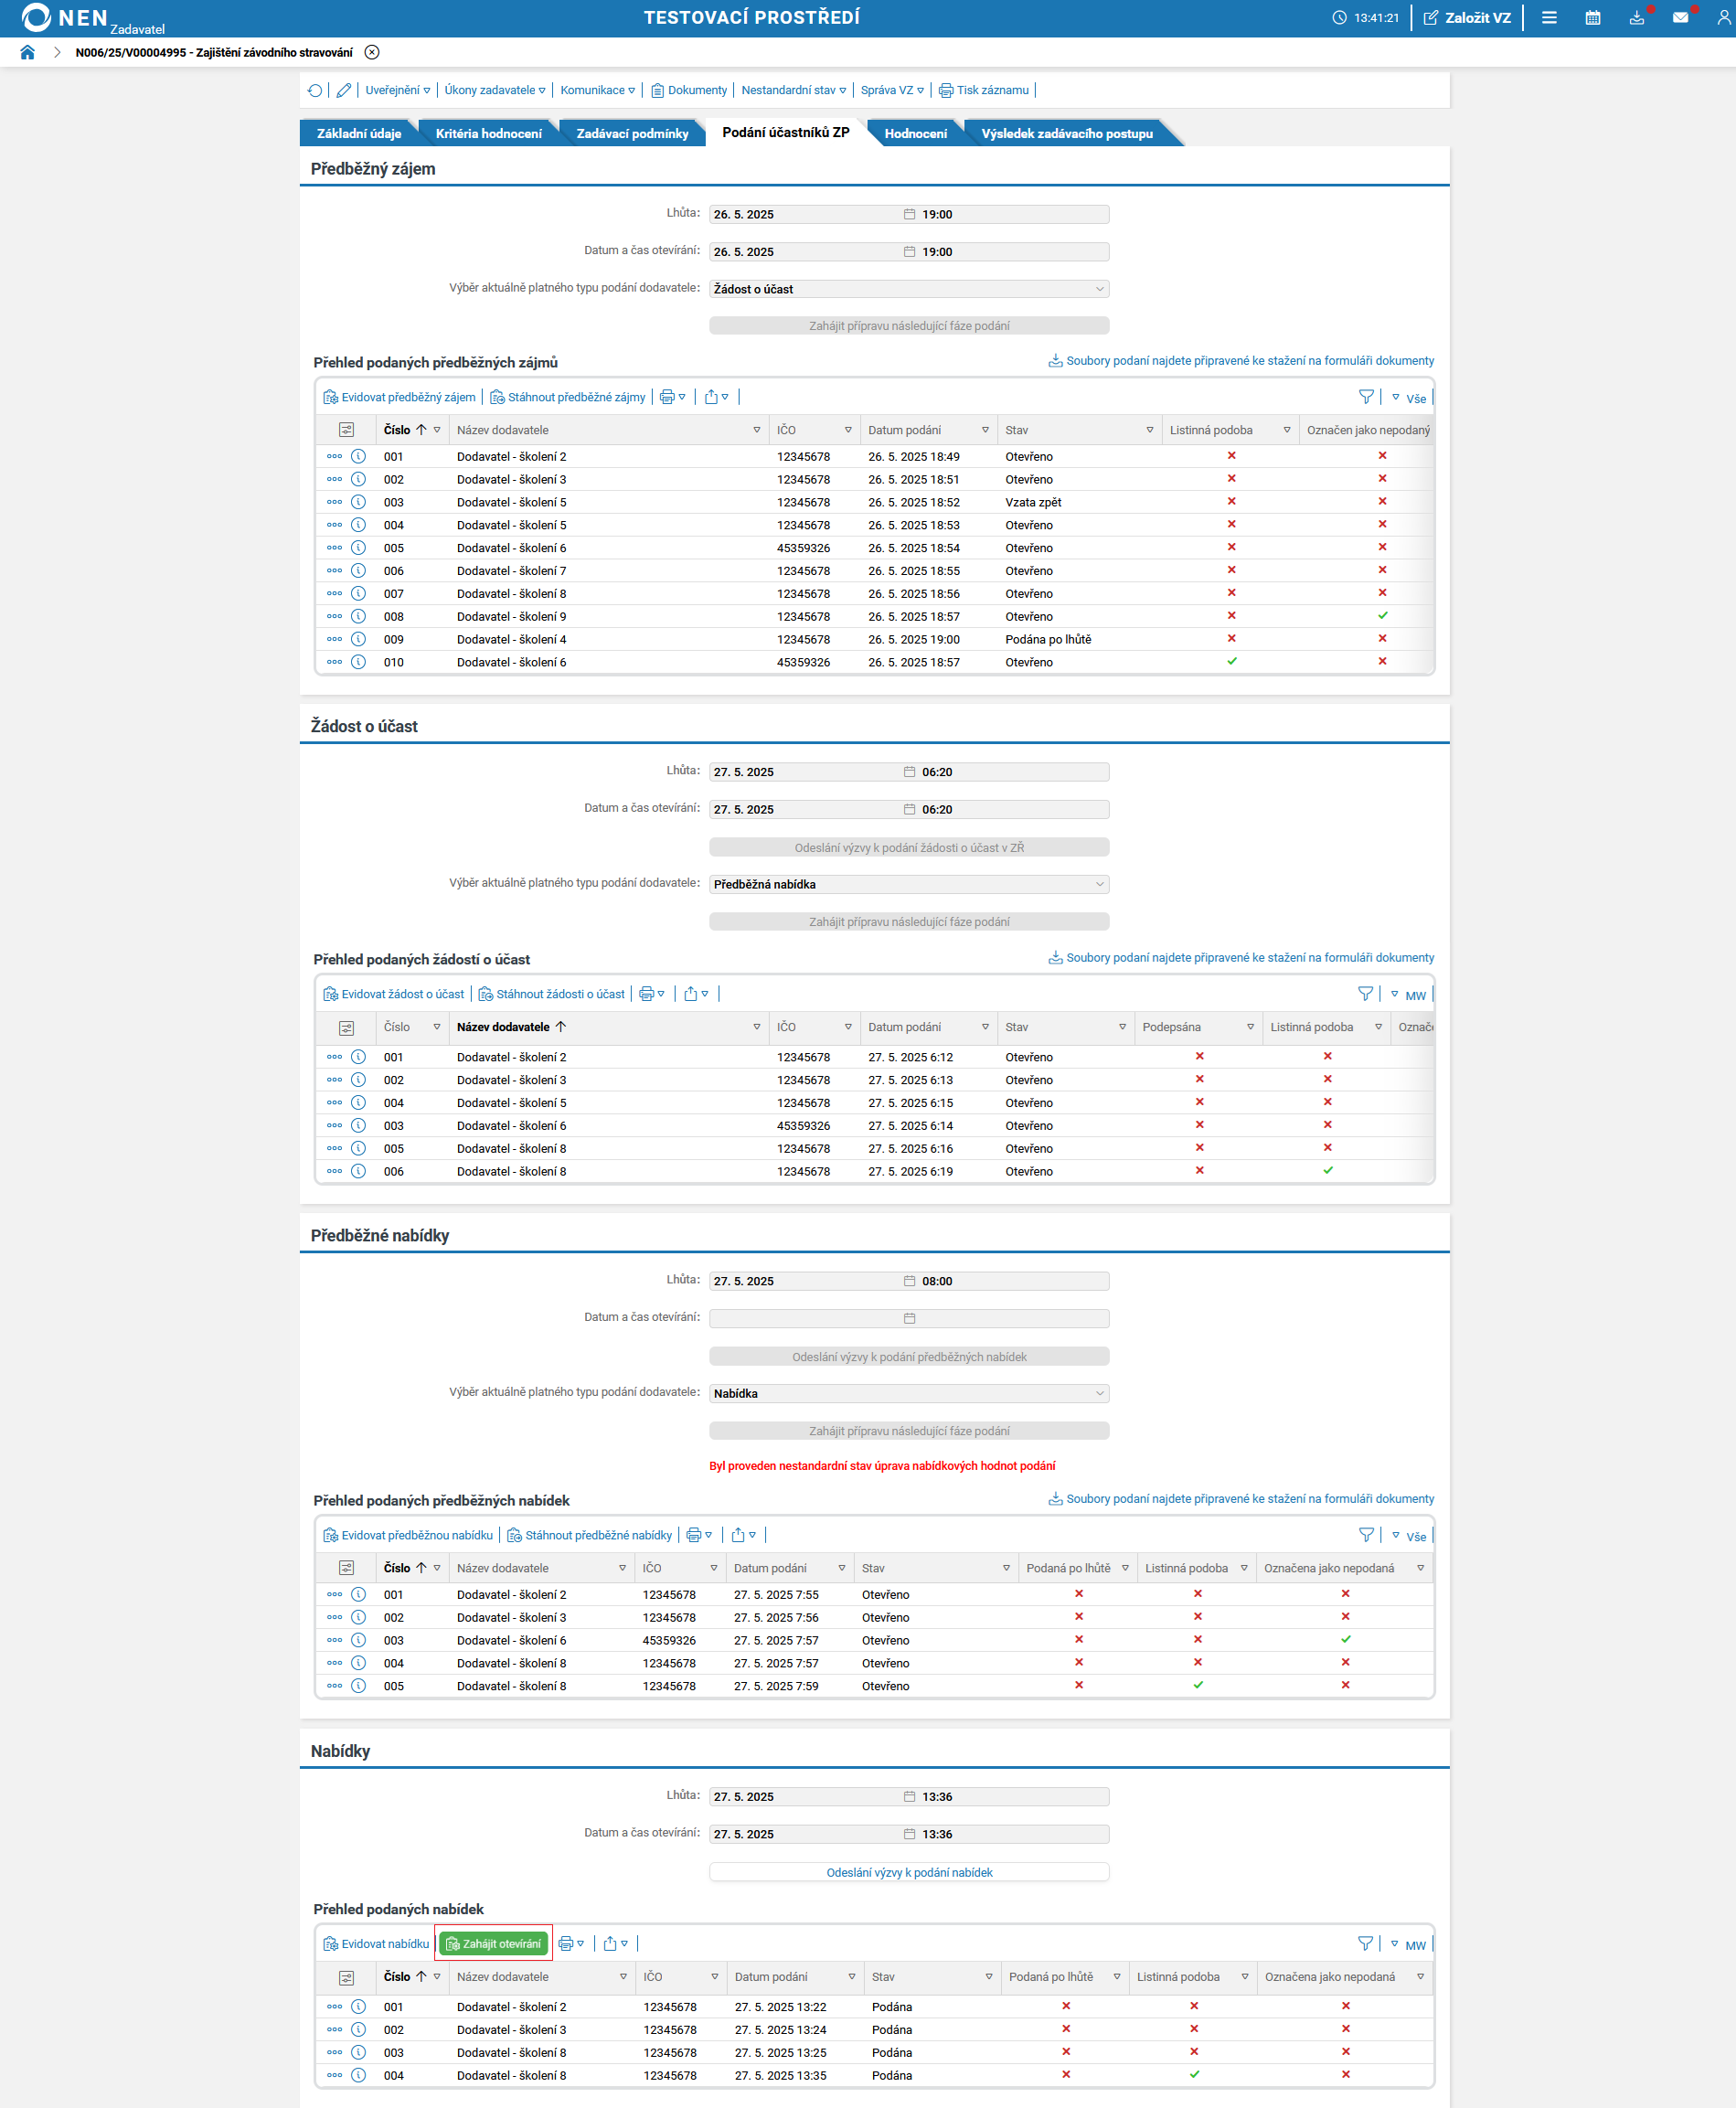Open row actions for nabídka 004

coord(334,2075)
